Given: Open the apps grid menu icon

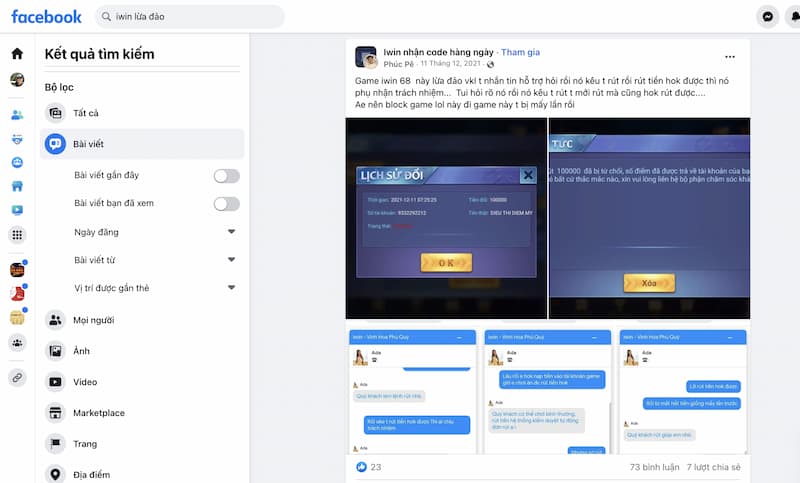Looking at the screenshot, I should pos(17,235).
